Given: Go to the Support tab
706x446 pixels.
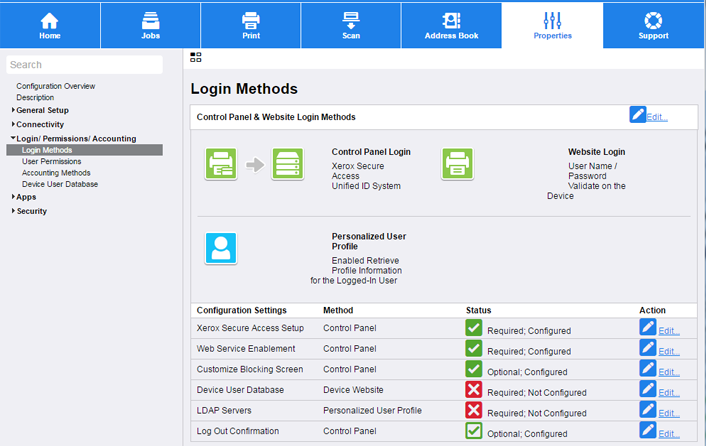Looking at the screenshot, I should tap(653, 26).
